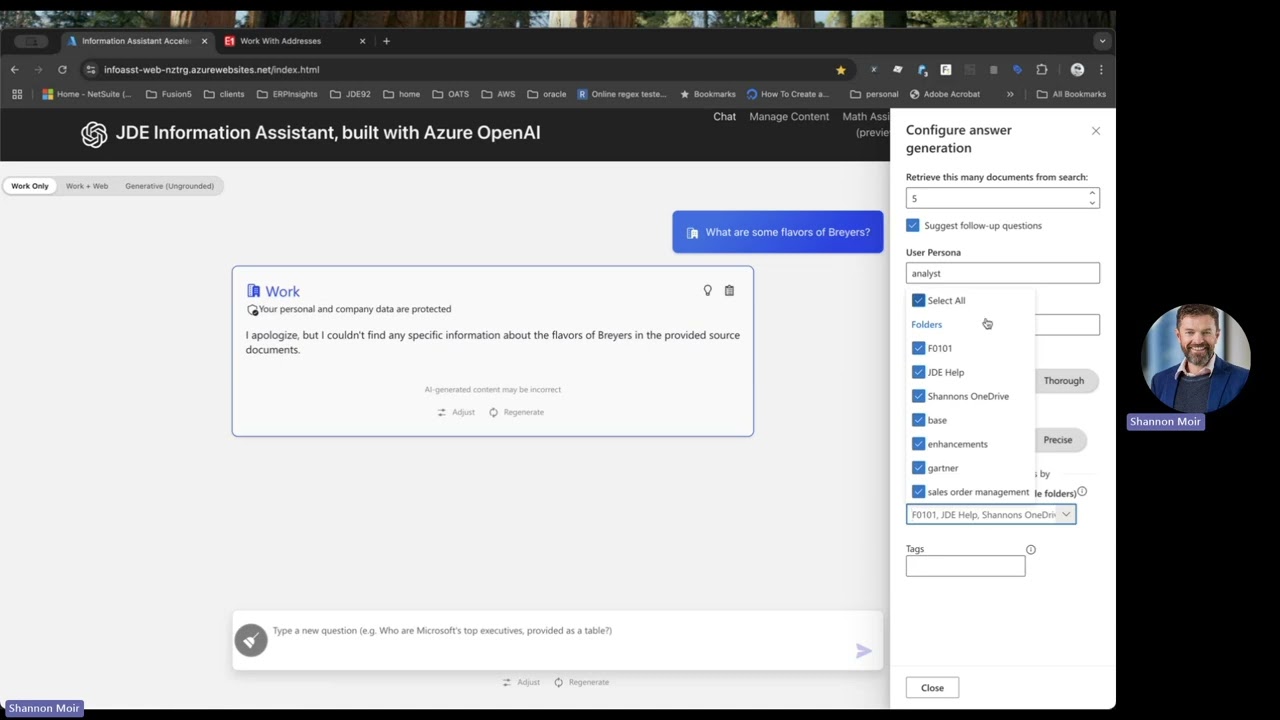The width and height of the screenshot is (1280, 720).
Task: Select Generative (Ungrounded) mode tab
Action: click(169, 186)
